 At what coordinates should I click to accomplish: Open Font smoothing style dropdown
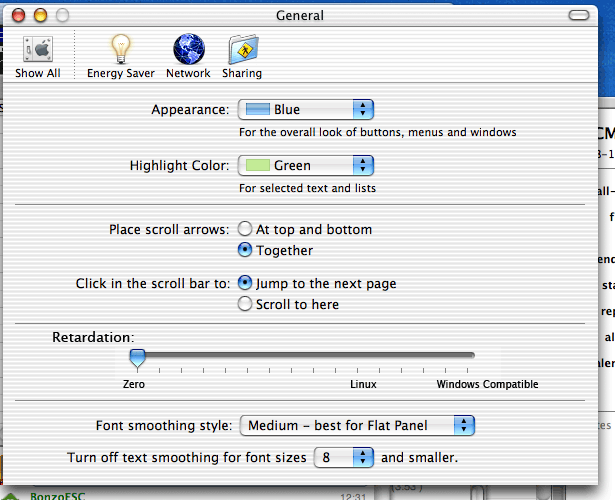click(357, 425)
